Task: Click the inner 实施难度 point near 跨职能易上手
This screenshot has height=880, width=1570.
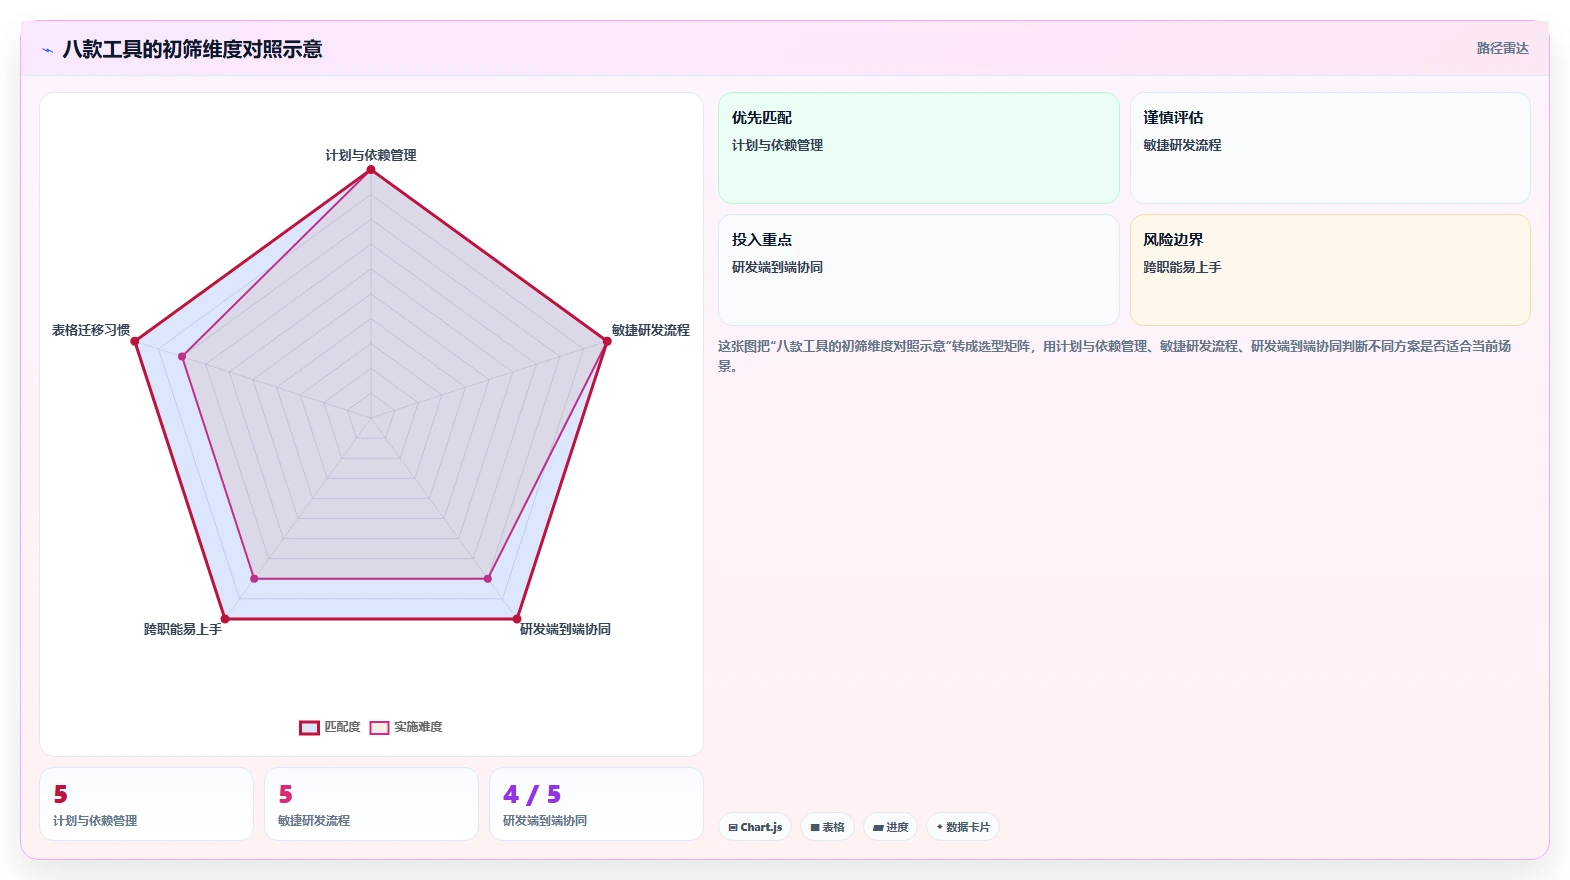Action: [254, 579]
